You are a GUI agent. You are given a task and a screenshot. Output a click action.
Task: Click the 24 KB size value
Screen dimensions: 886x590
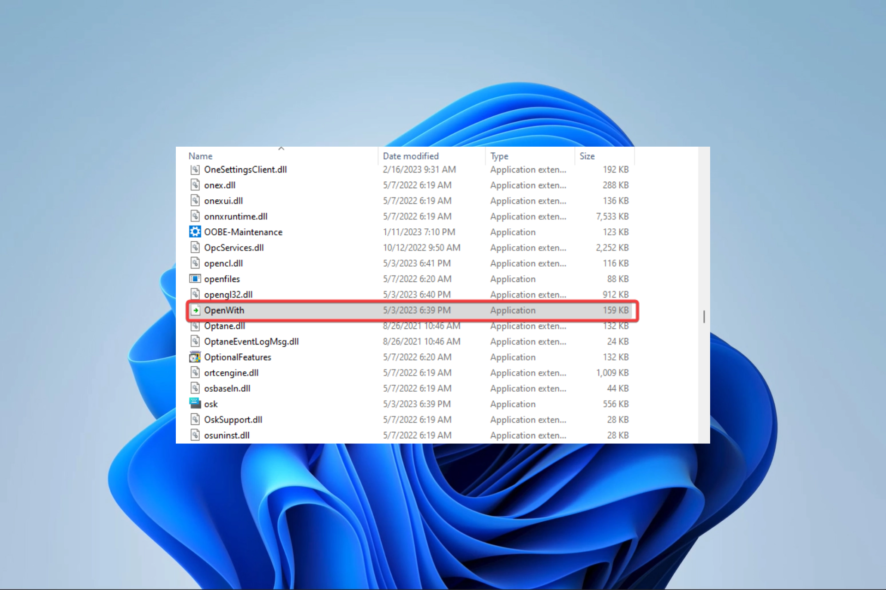pos(618,341)
